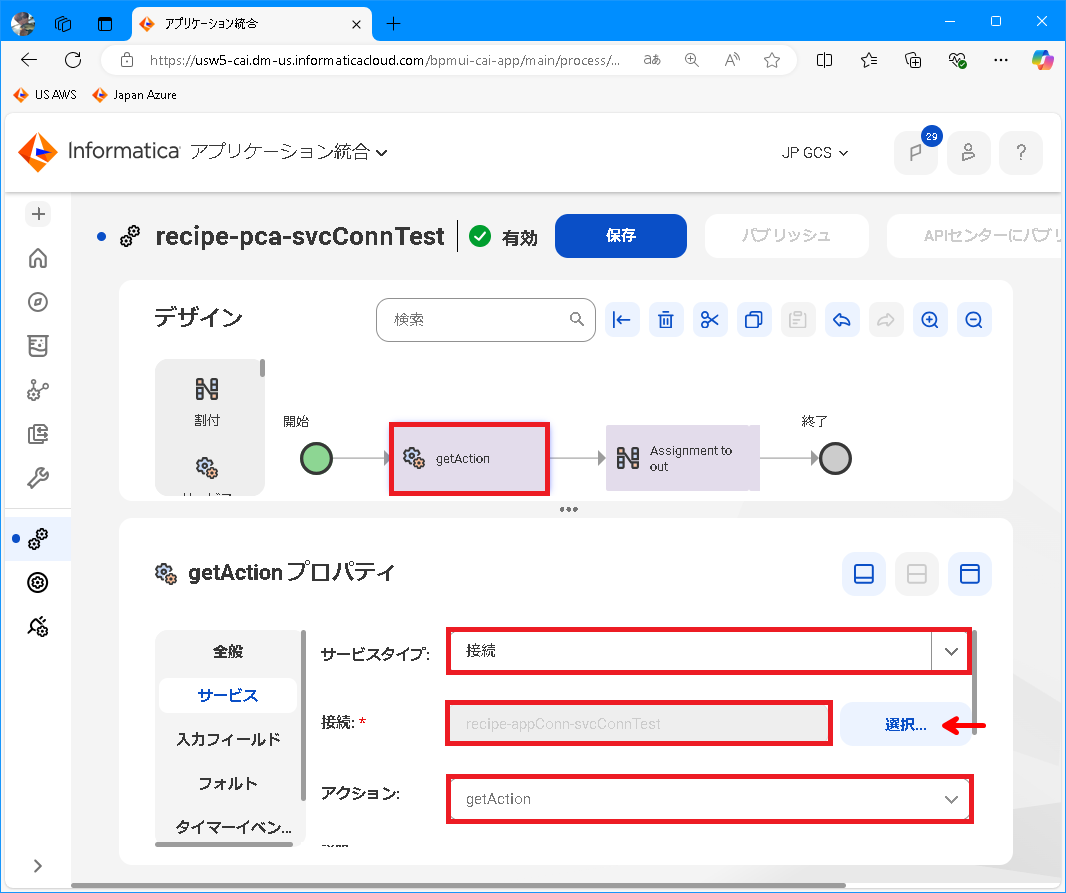Image resolution: width=1066 pixels, height=893 pixels.
Task: Open the サービス properties tab
Action: [x=228, y=695]
